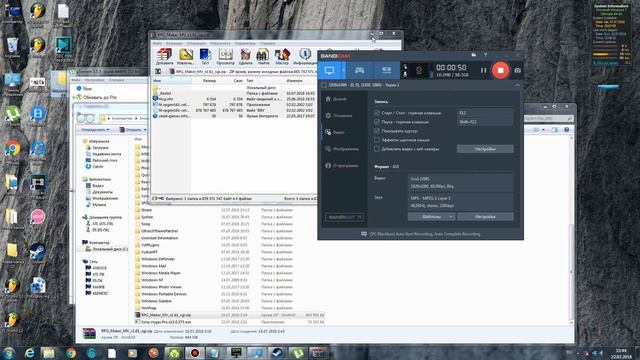Select Bandicam game recording mode gamepad icon
Viewport: 640px width, 360px height.
pos(359,70)
